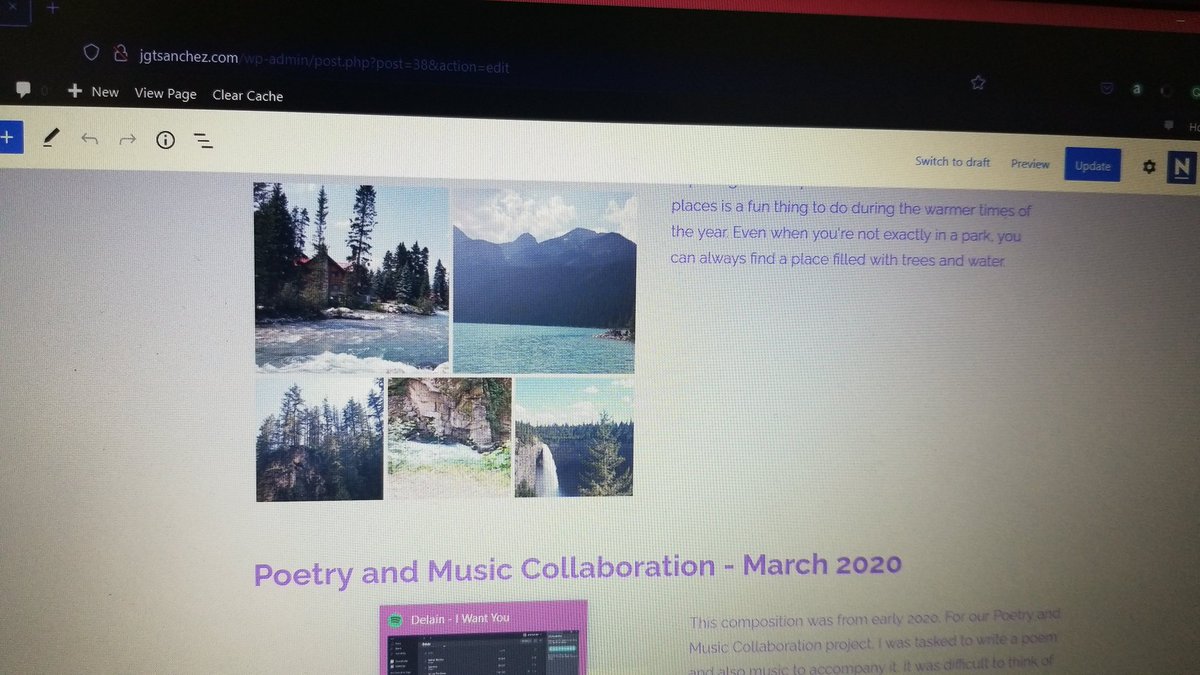Open the browser shield tracking icon
Viewport: 1200px width, 675px height.
[90, 52]
